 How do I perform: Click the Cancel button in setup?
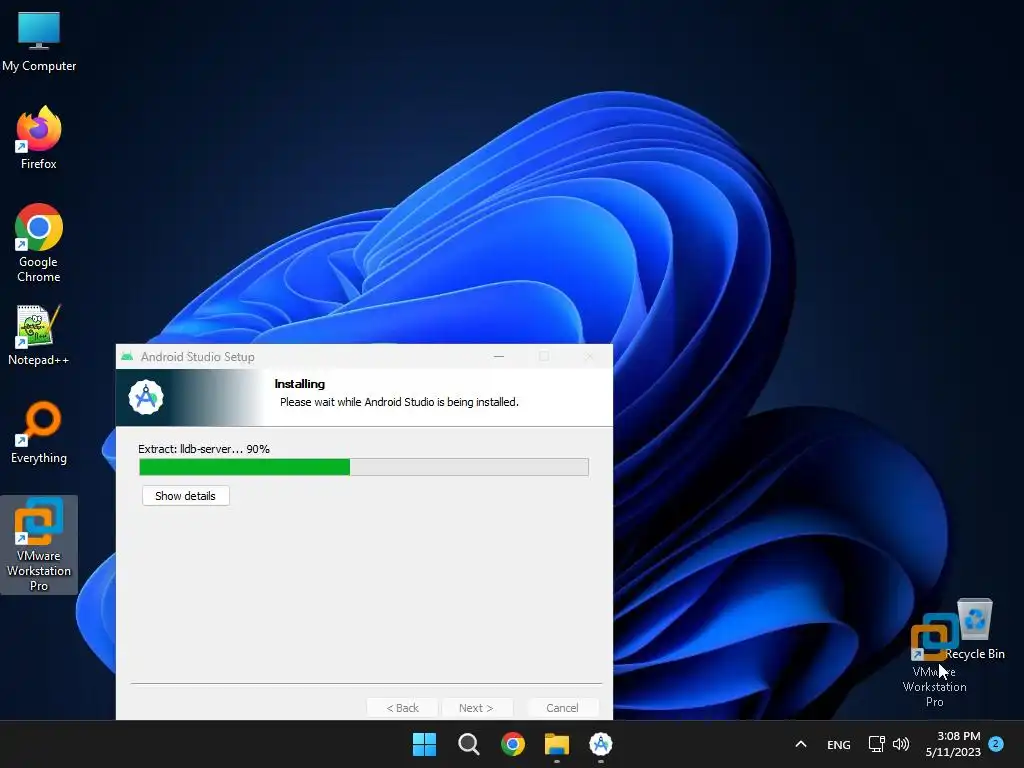[562, 708]
